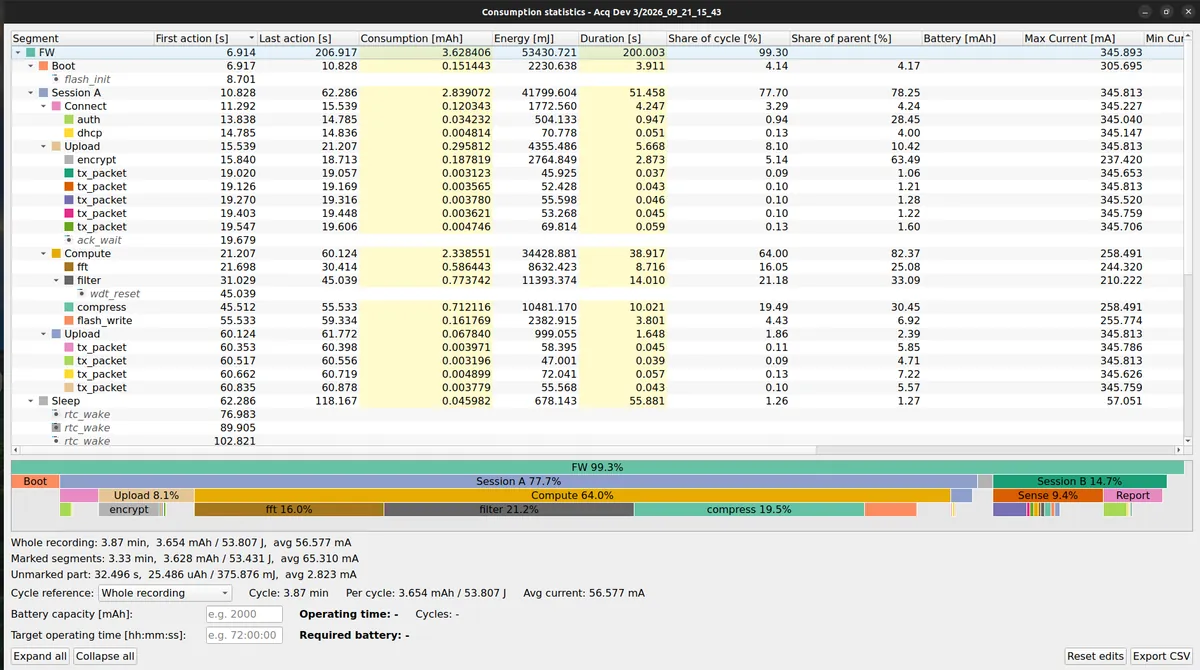The height and width of the screenshot is (670, 1200).
Task: Click color icon of tx_packet starting 60.353
Action: tap(69, 347)
